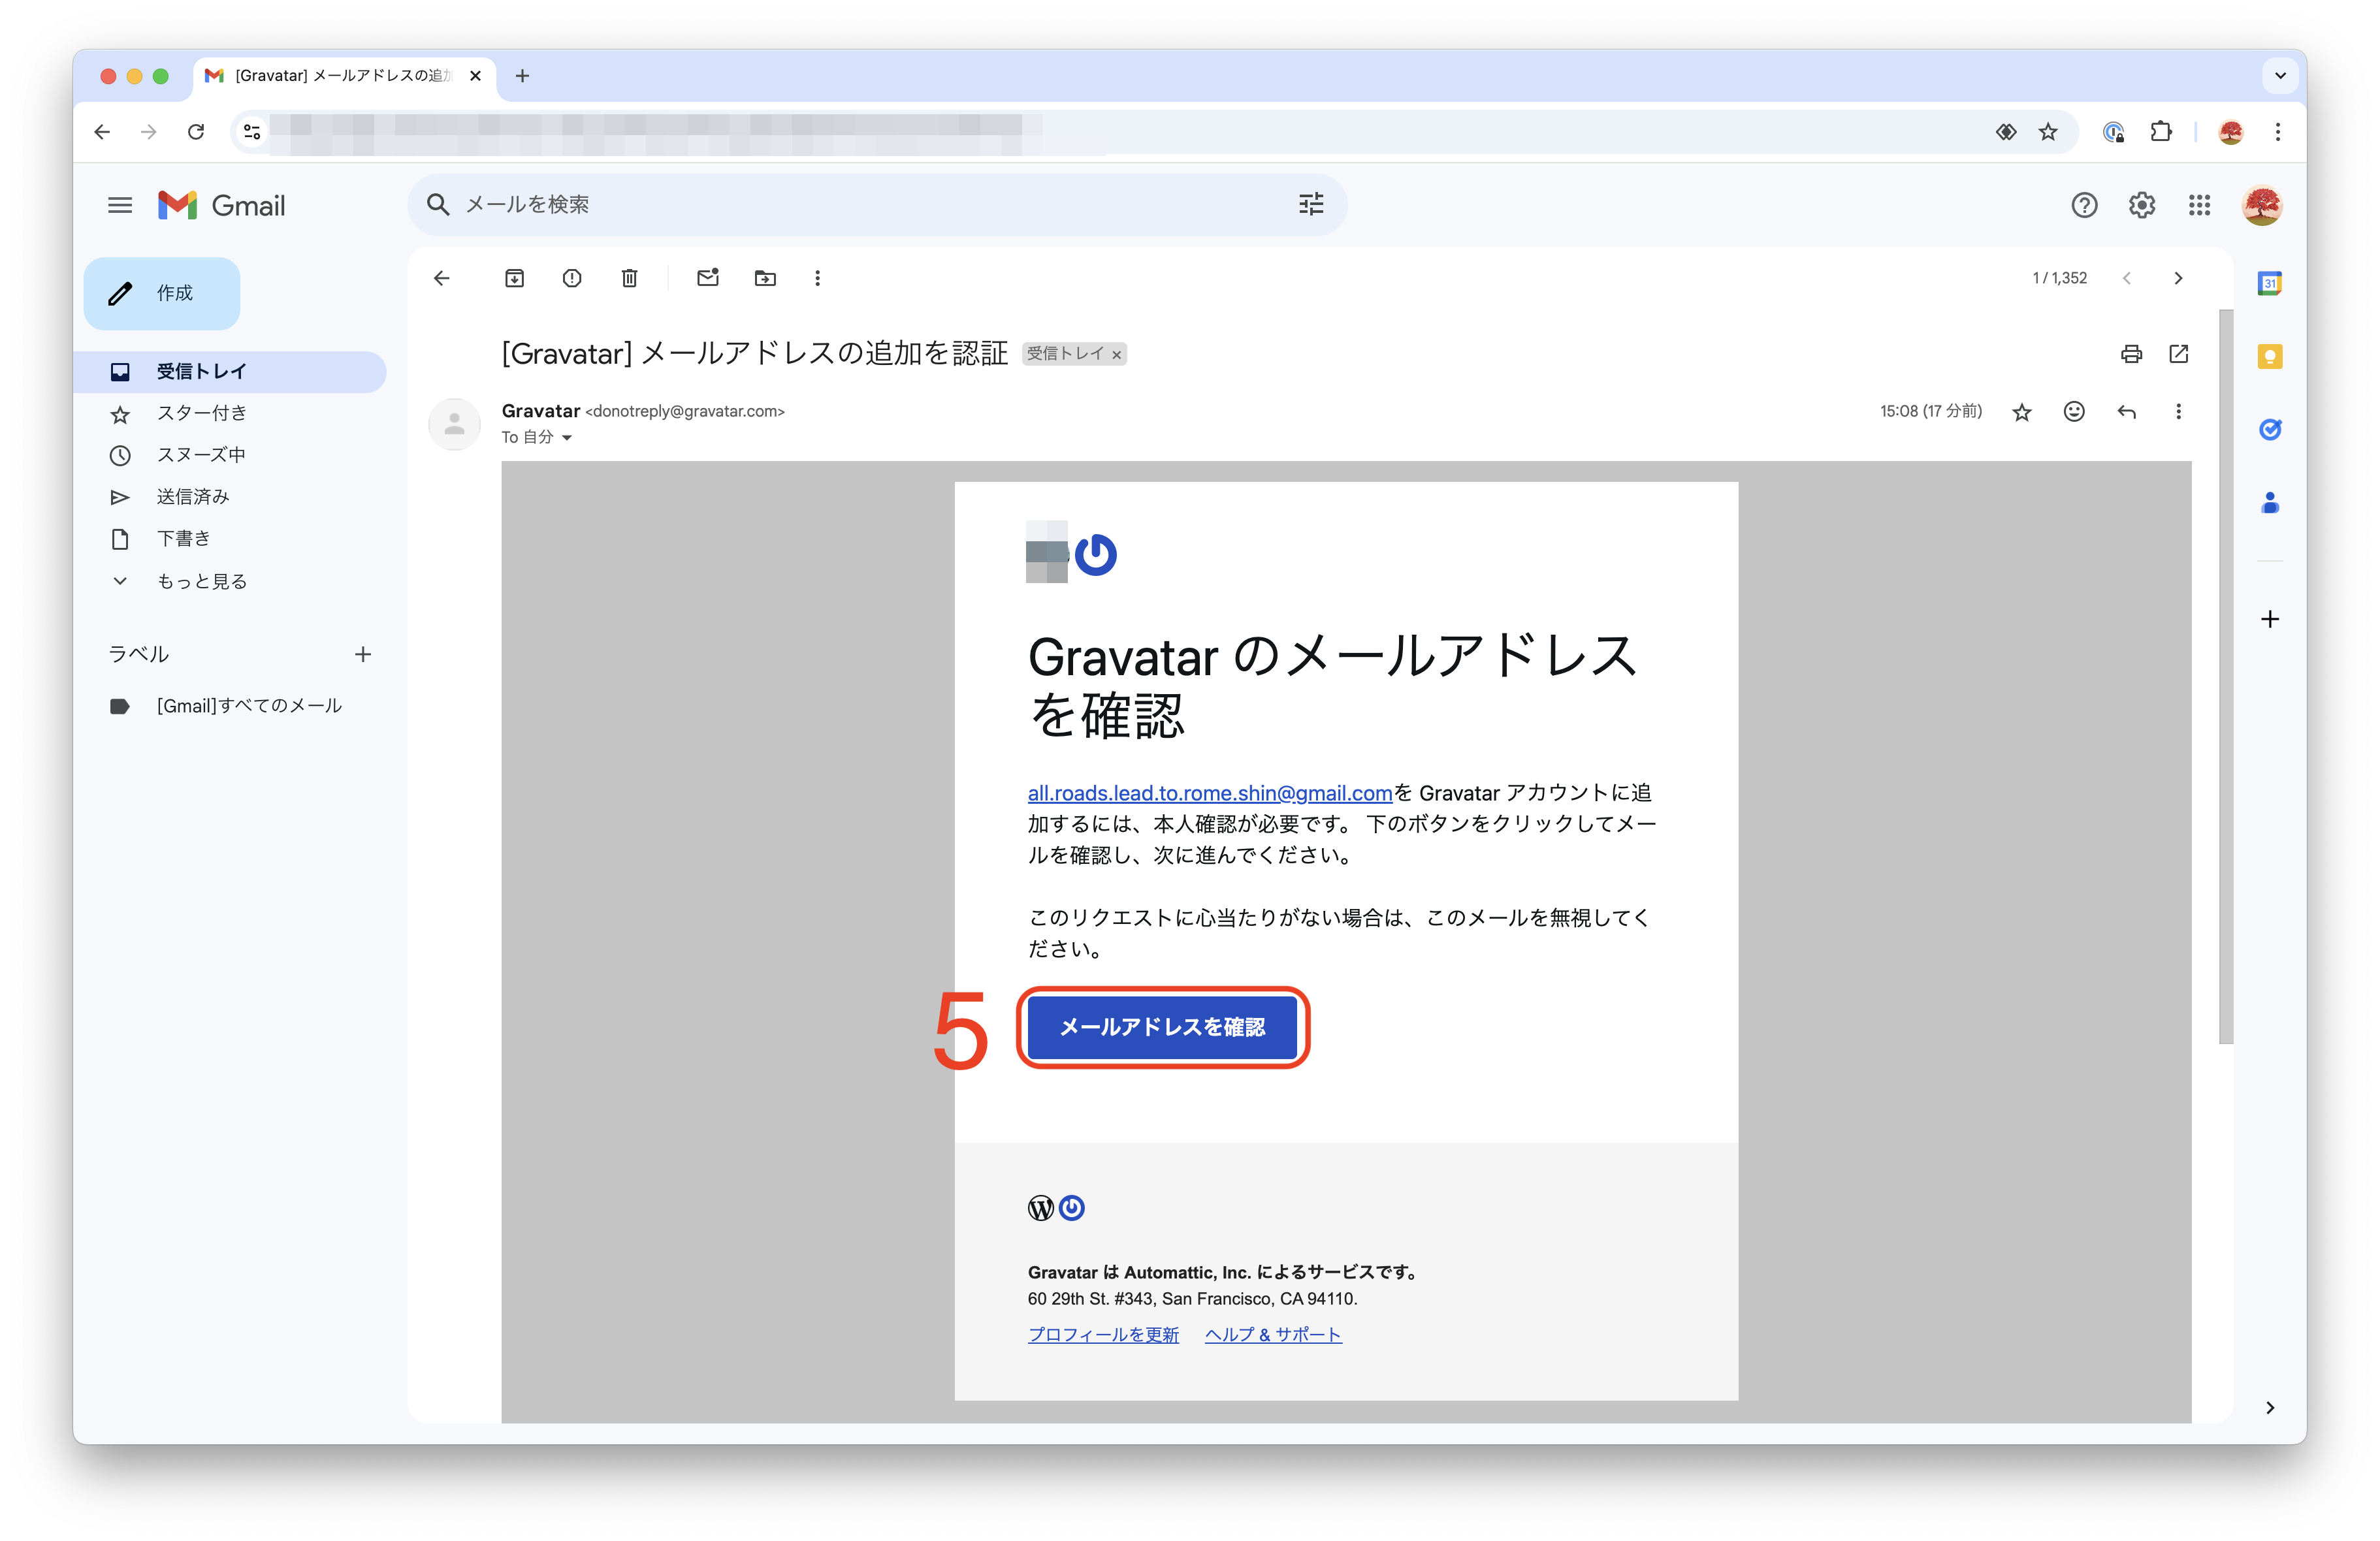The width and height of the screenshot is (2380, 1541).
Task: Open Google Keep side panel
Action: [x=2270, y=356]
